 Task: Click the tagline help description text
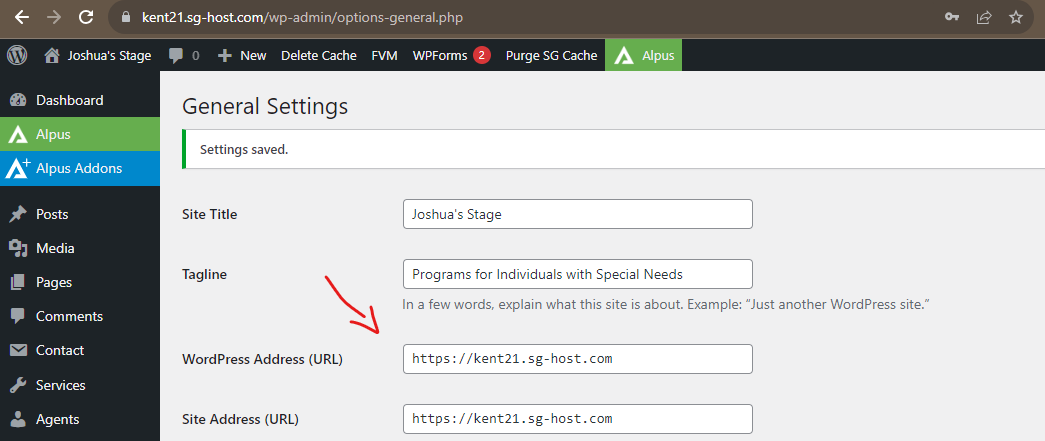[666, 305]
